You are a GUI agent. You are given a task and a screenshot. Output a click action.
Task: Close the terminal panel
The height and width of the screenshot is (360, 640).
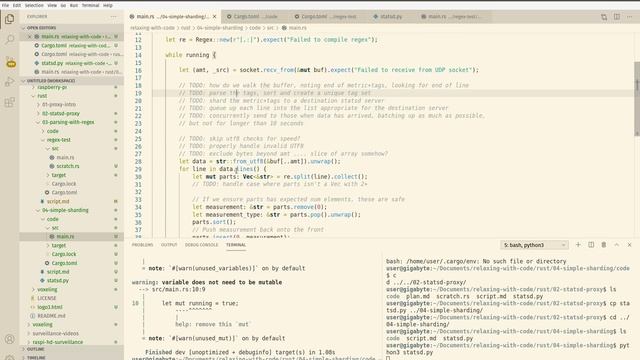(x=629, y=244)
